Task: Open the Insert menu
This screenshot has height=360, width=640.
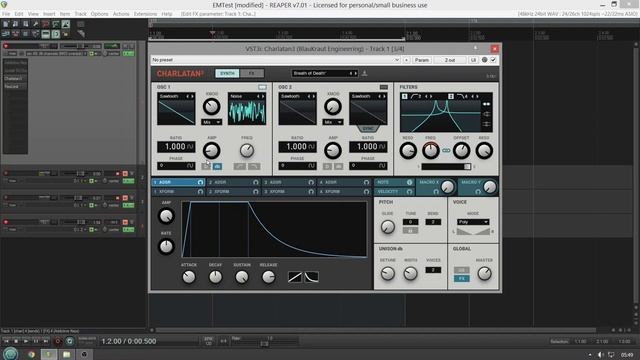Action: click(x=49, y=14)
